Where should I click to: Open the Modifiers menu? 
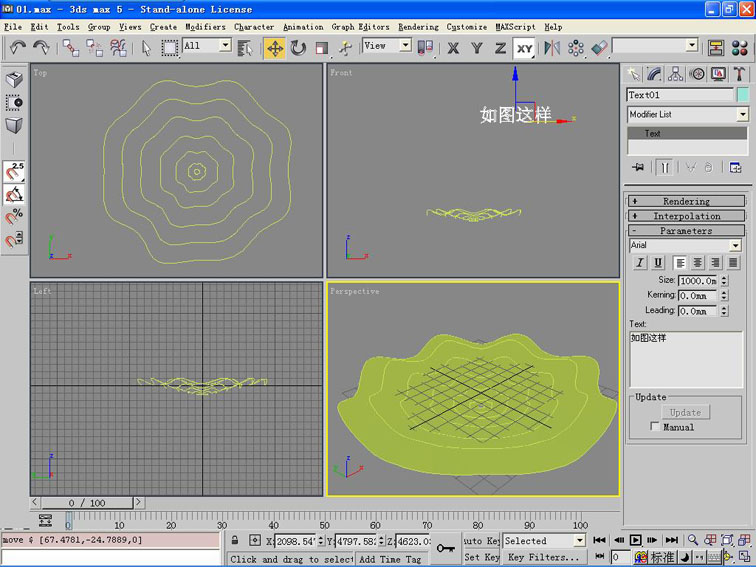click(205, 27)
